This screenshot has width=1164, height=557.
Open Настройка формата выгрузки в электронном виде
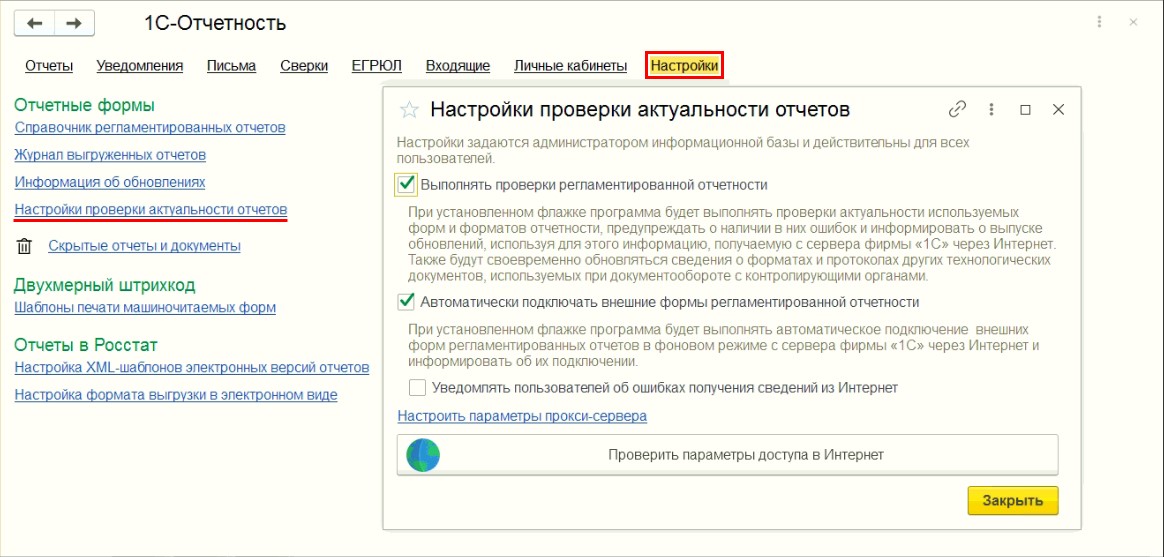(x=176, y=395)
